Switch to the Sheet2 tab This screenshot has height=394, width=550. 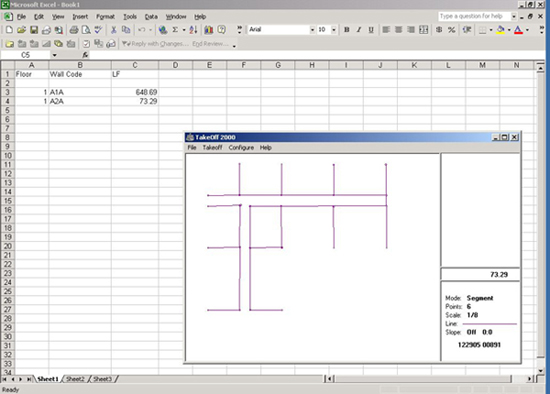coord(75,379)
